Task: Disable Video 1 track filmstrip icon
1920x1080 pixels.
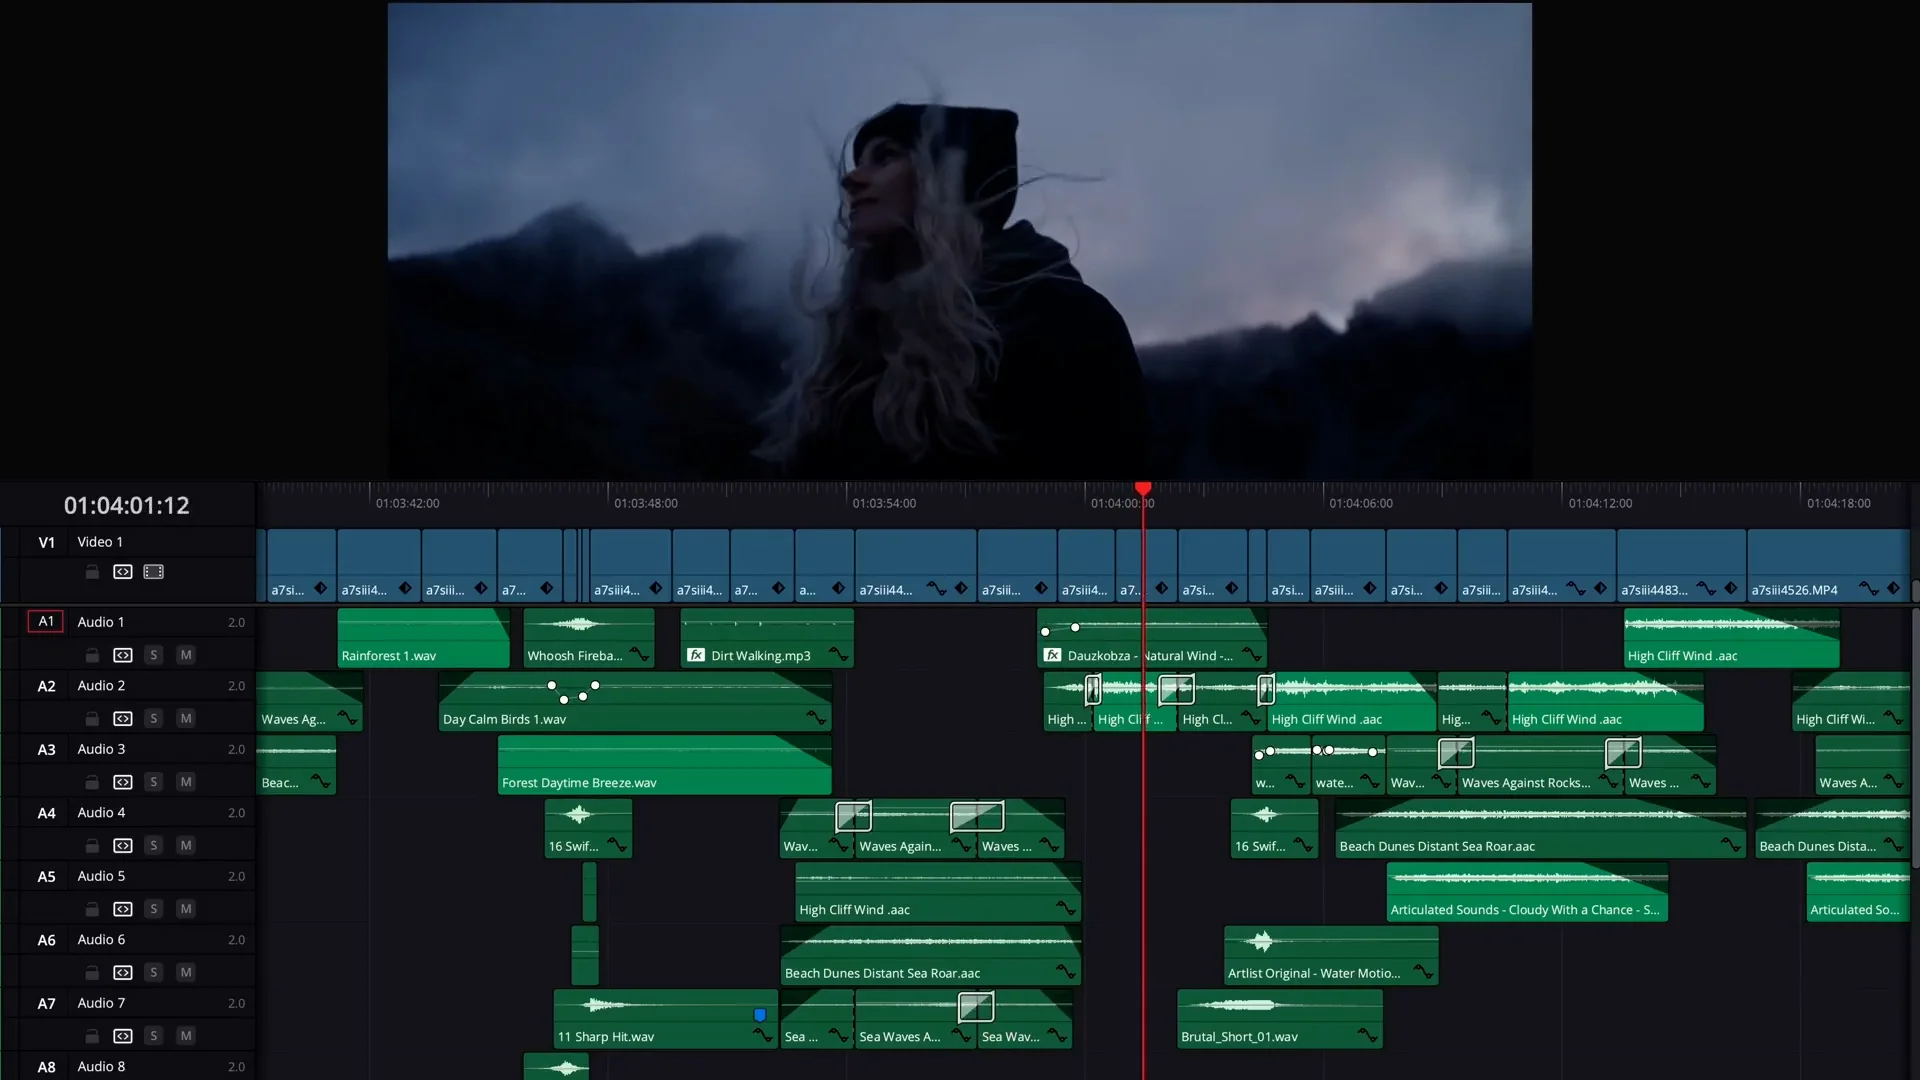Action: [x=153, y=572]
